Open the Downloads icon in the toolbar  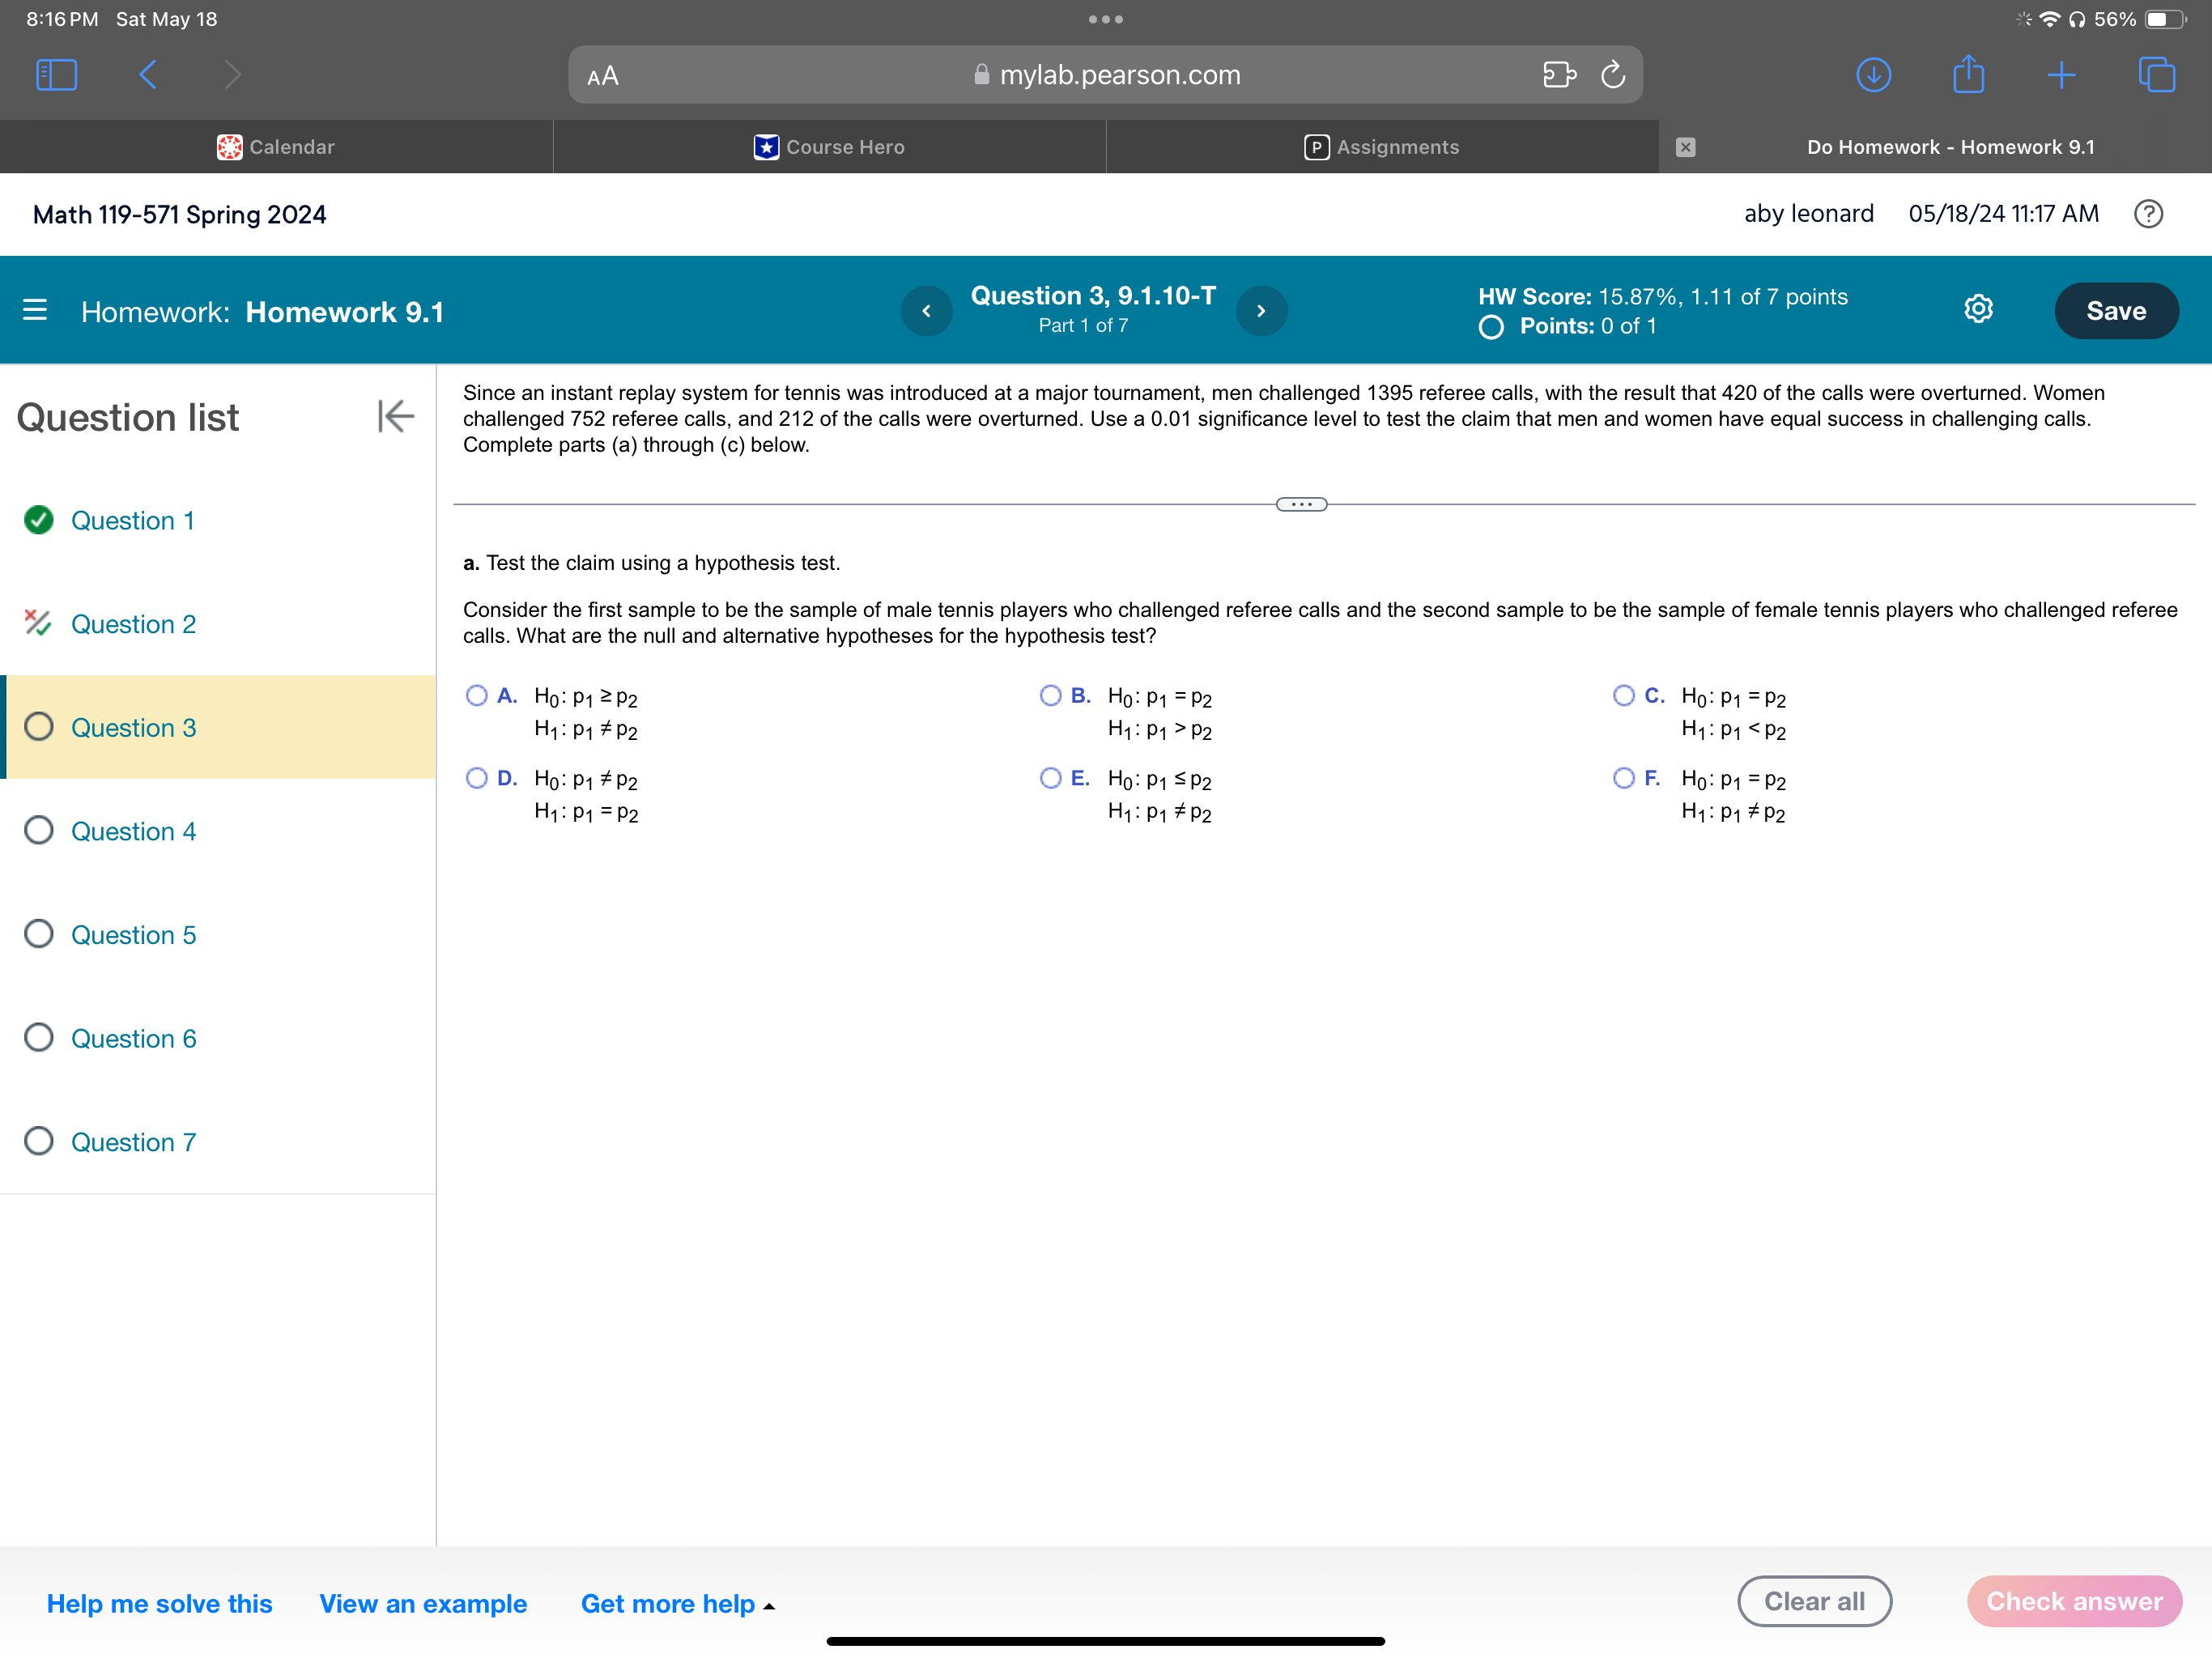1873,74
